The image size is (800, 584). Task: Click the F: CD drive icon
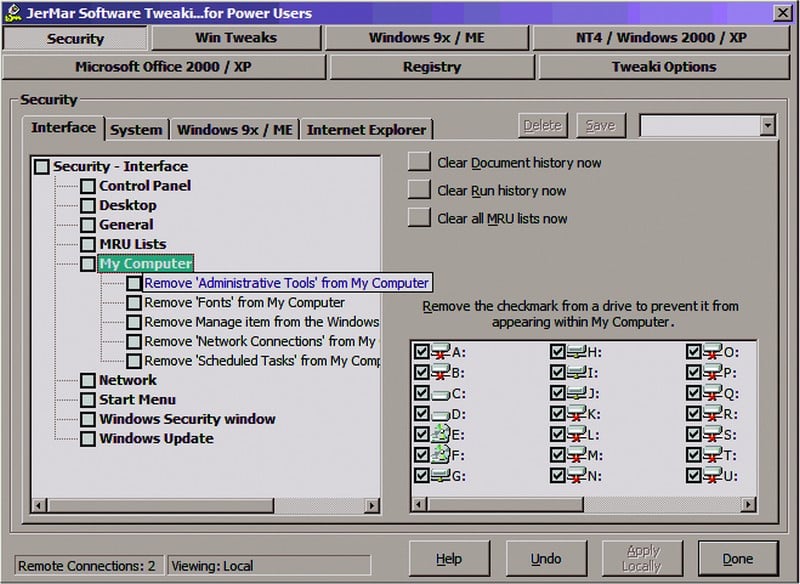pos(440,455)
